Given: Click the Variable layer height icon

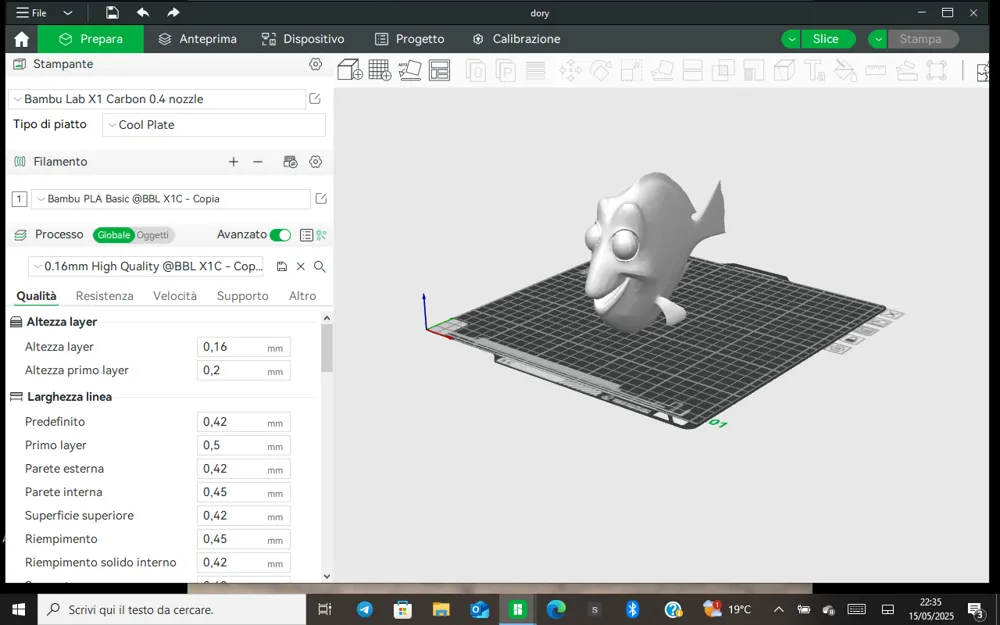Looking at the screenshot, I should click(x=536, y=70).
